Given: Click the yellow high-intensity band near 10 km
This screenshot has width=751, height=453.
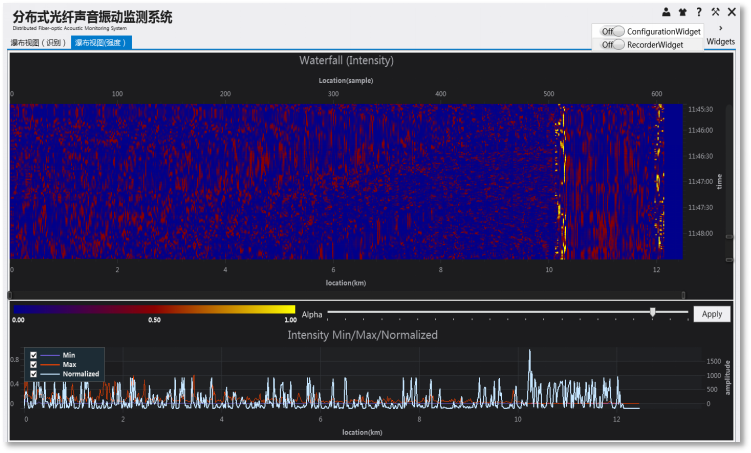Looking at the screenshot, I should coord(561,182).
